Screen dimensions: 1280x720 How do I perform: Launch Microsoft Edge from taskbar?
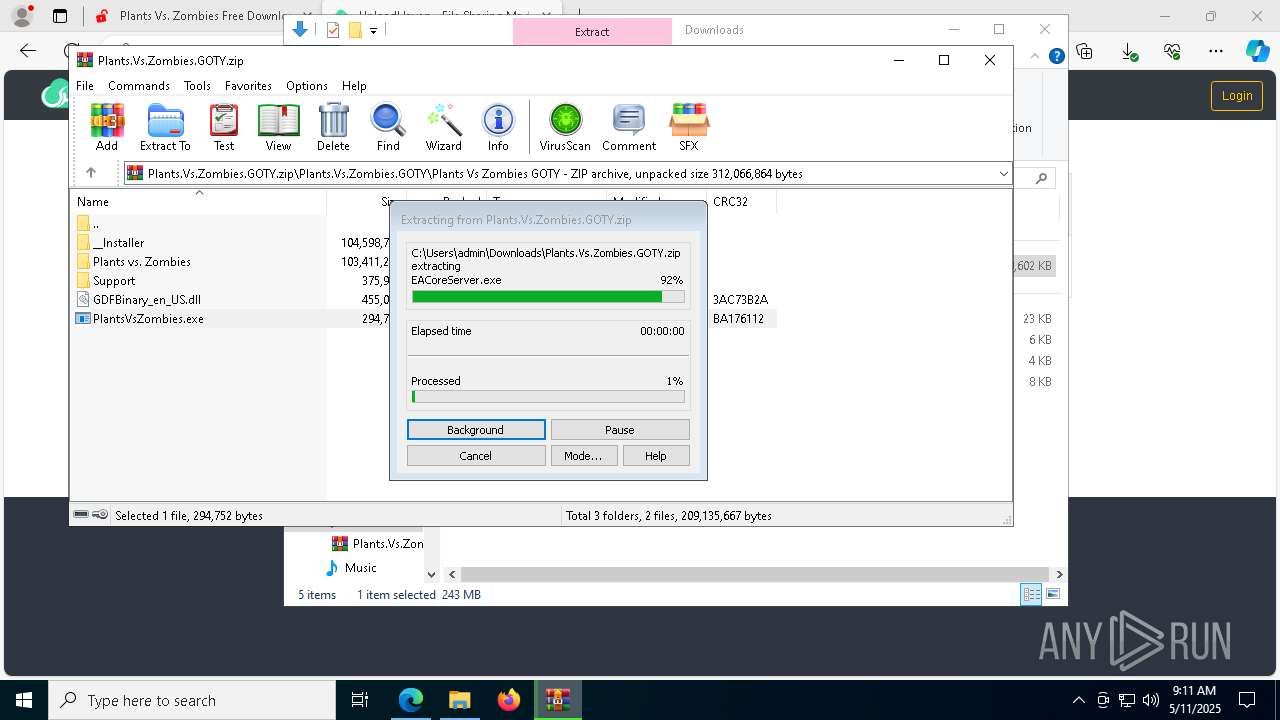(411, 700)
